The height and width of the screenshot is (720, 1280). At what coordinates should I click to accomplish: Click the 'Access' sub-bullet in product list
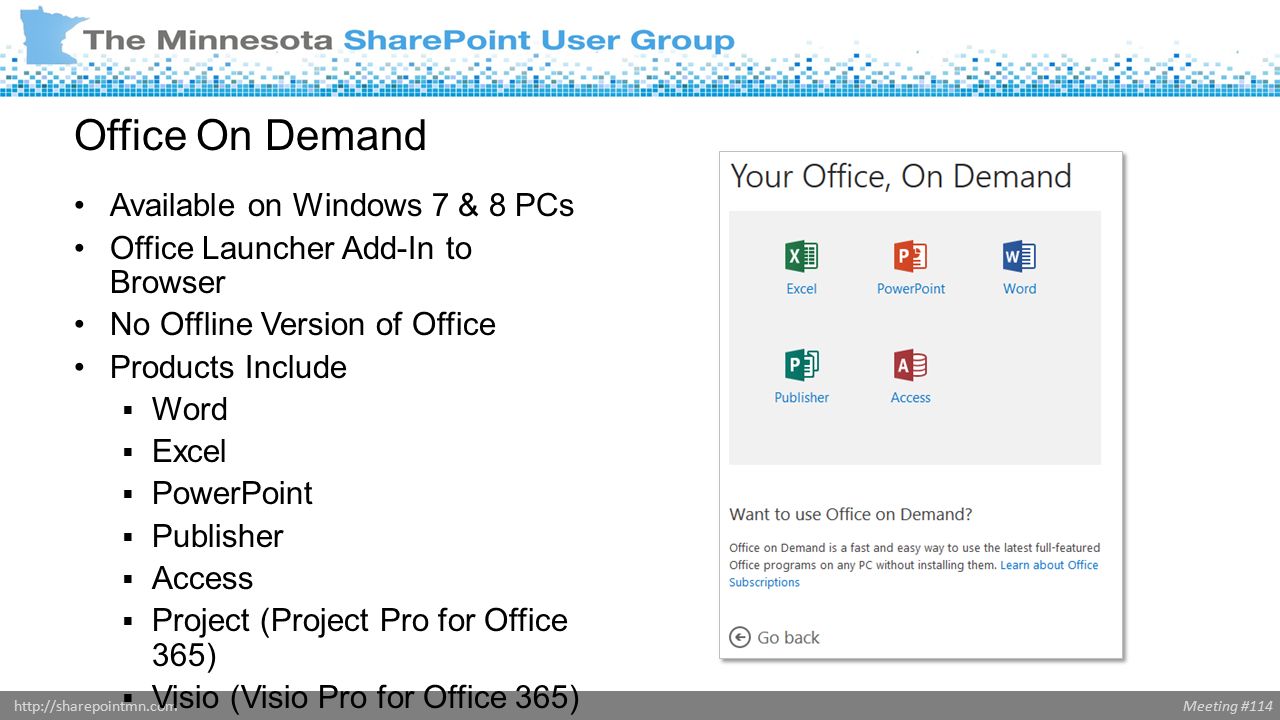[x=202, y=578]
